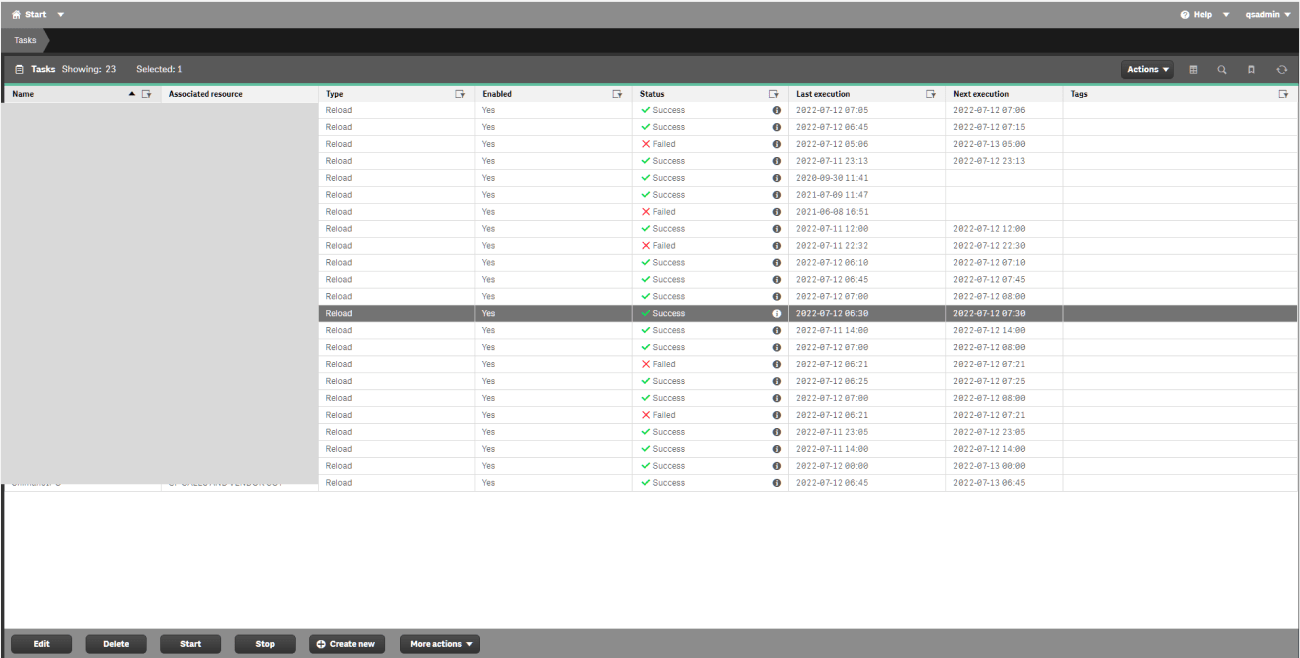
Task: Open the qsadmin user menu
Action: tap(1267, 14)
